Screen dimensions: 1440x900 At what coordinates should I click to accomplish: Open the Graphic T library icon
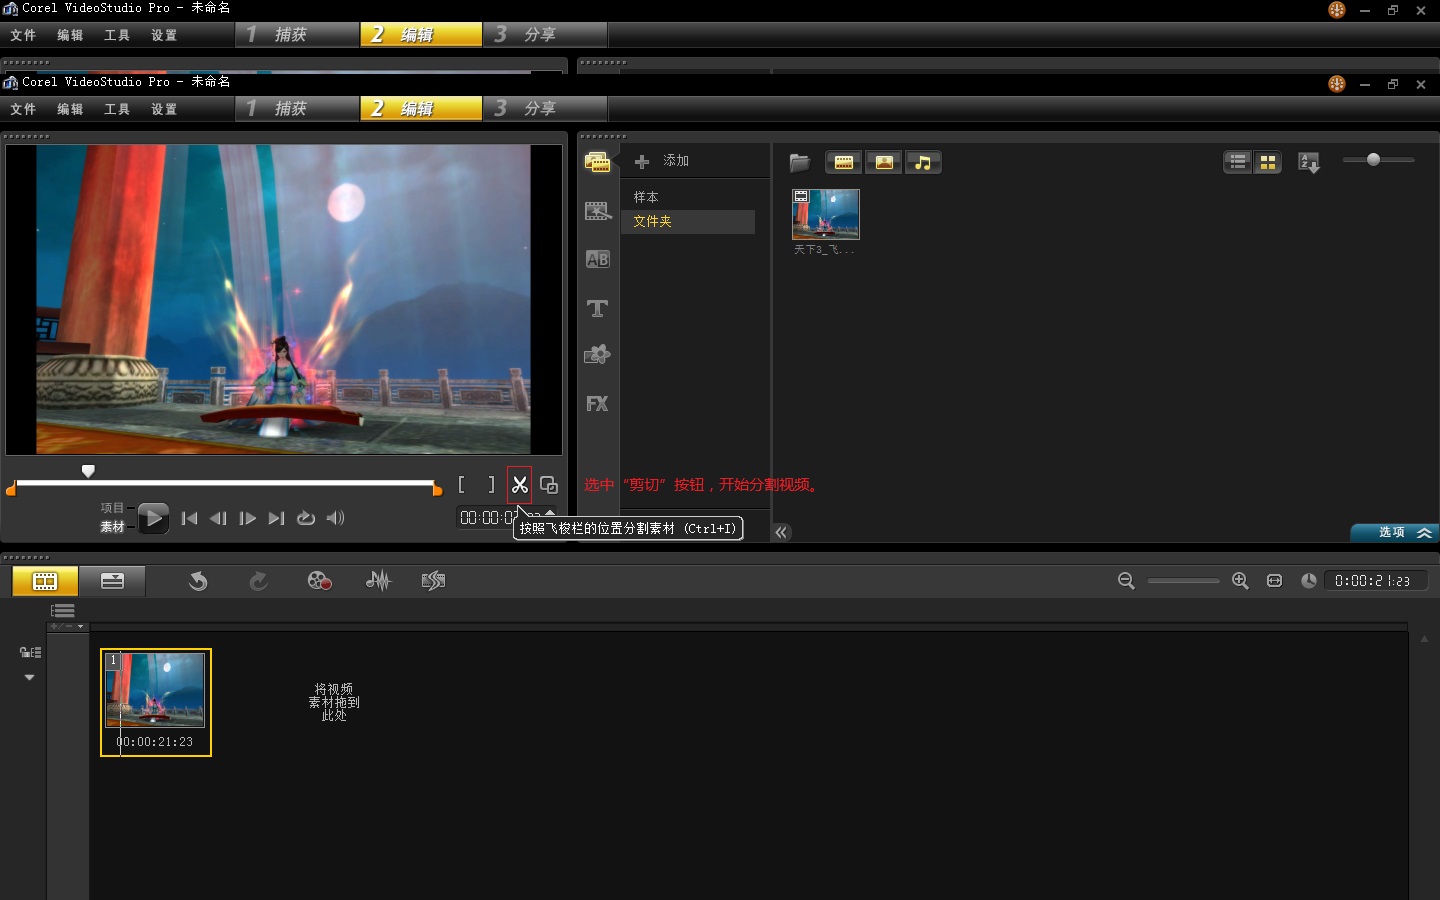coord(597,308)
